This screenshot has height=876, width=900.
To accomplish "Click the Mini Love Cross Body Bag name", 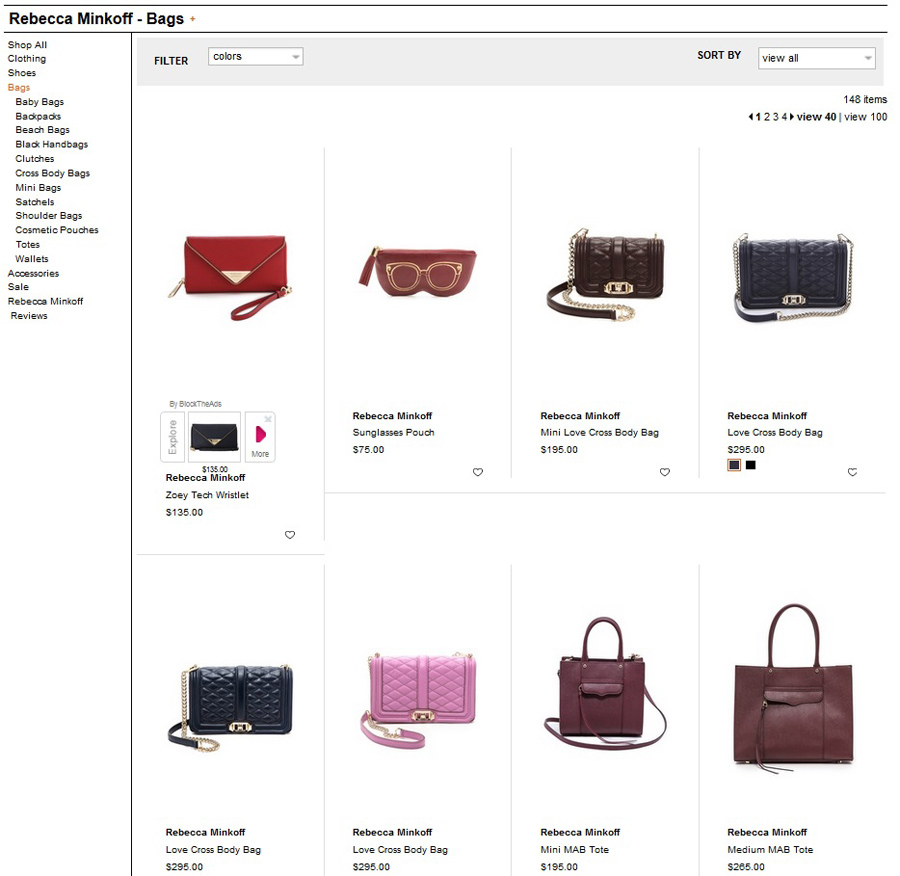I will pos(599,432).
